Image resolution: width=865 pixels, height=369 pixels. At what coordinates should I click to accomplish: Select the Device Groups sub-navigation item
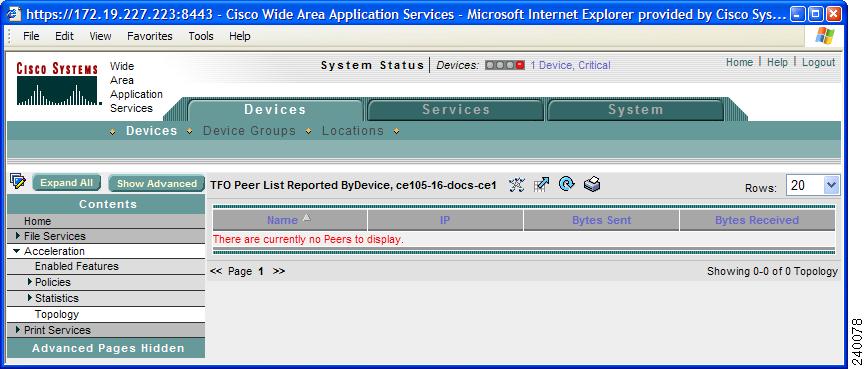coord(249,131)
